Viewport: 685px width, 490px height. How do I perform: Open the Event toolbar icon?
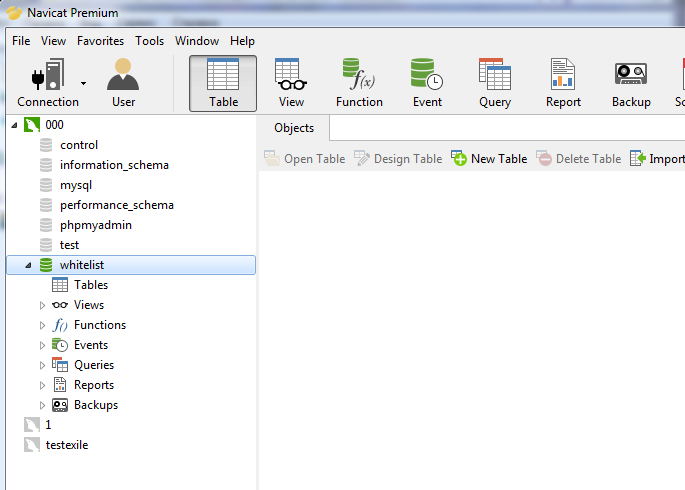click(427, 83)
